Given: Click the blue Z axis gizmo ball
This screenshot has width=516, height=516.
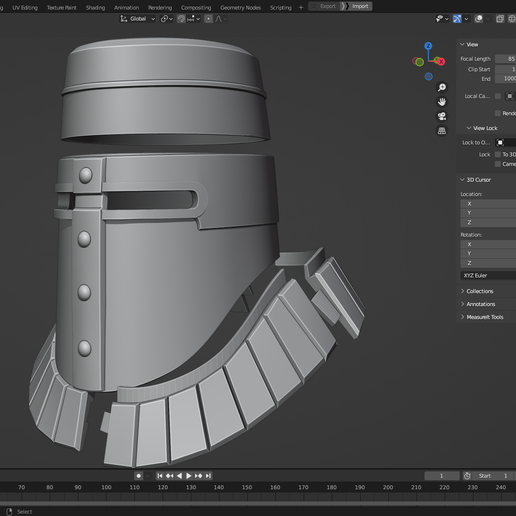Looking at the screenshot, I should (428, 46).
